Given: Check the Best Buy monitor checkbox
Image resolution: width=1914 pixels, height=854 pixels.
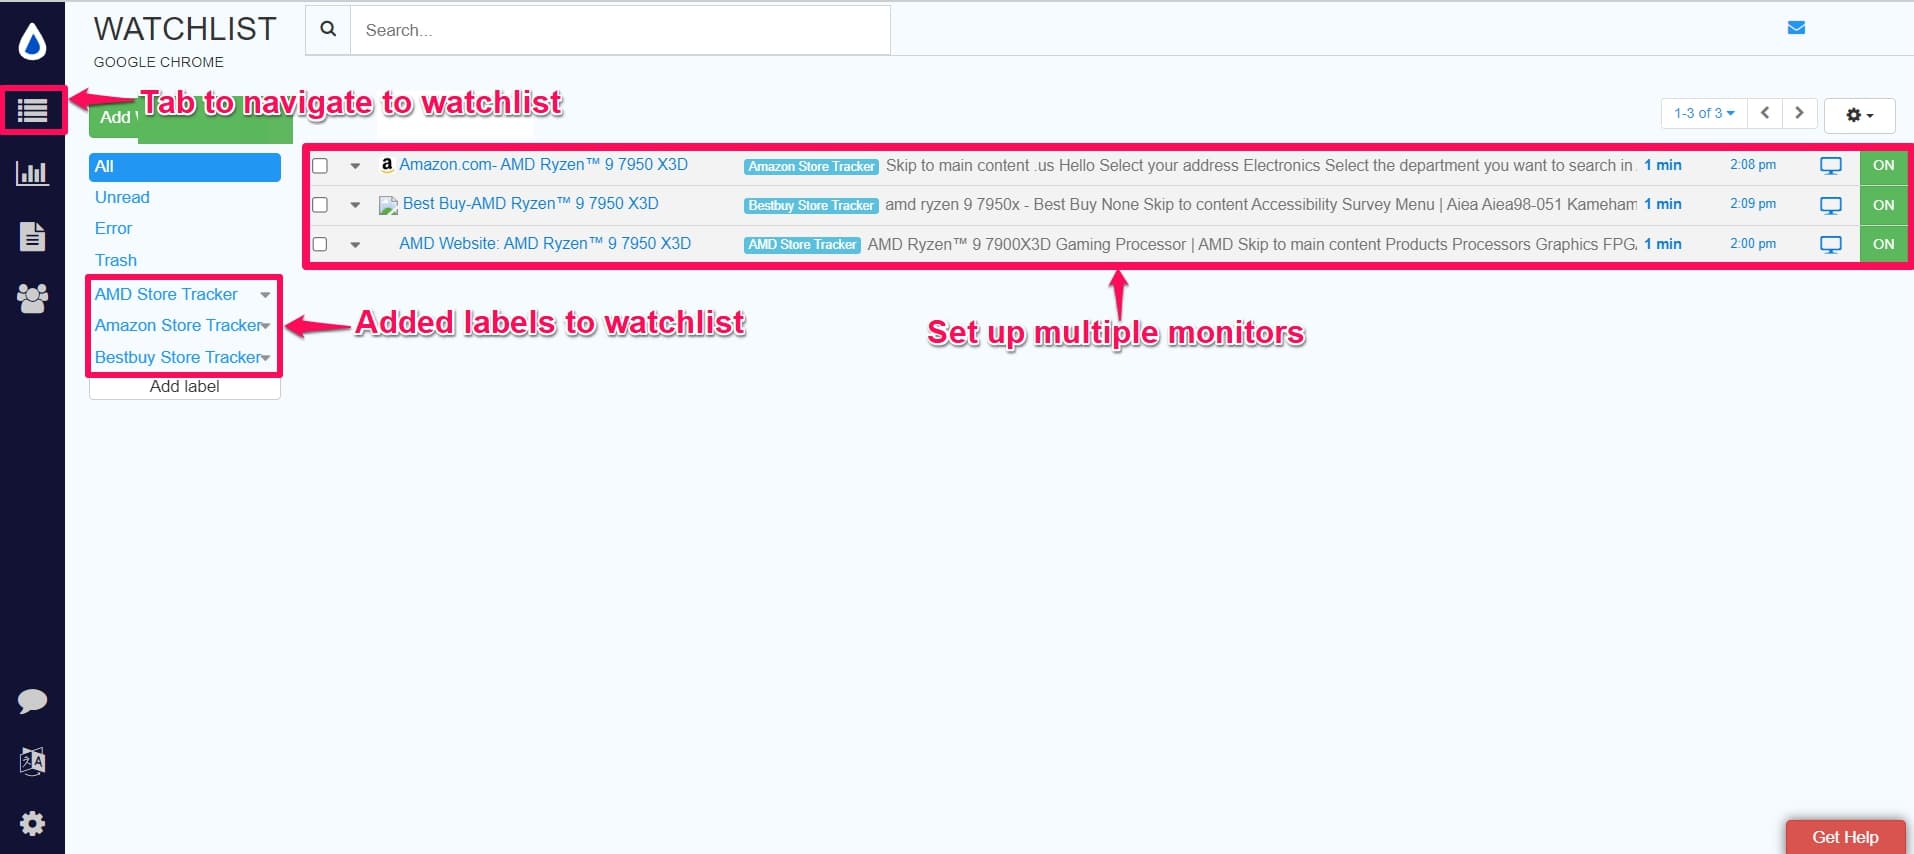Looking at the screenshot, I should [x=320, y=205].
